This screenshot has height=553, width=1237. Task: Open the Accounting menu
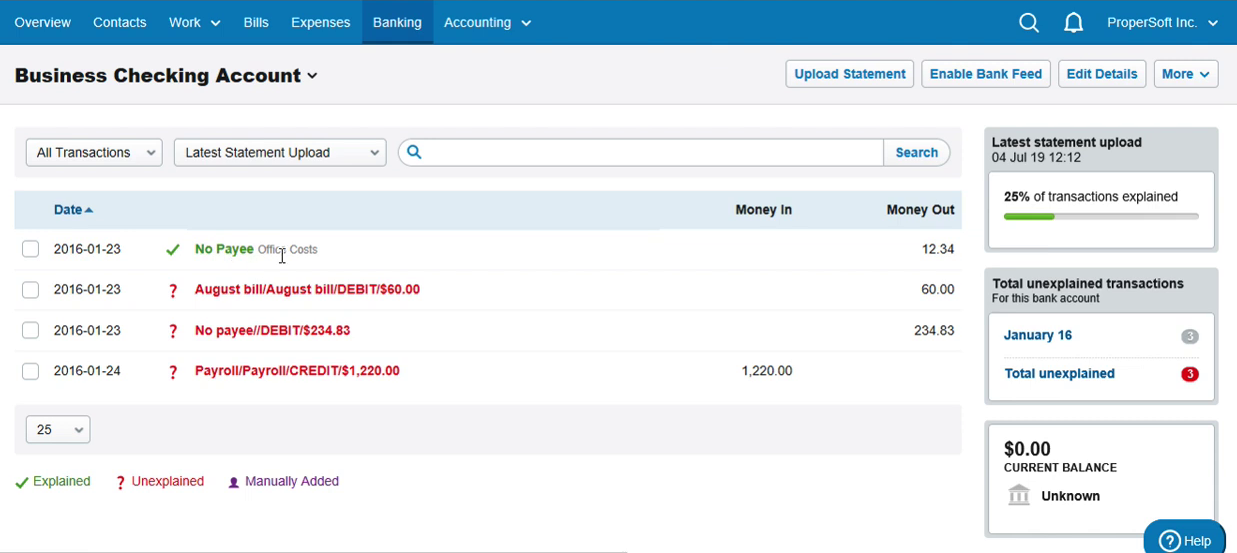point(487,22)
